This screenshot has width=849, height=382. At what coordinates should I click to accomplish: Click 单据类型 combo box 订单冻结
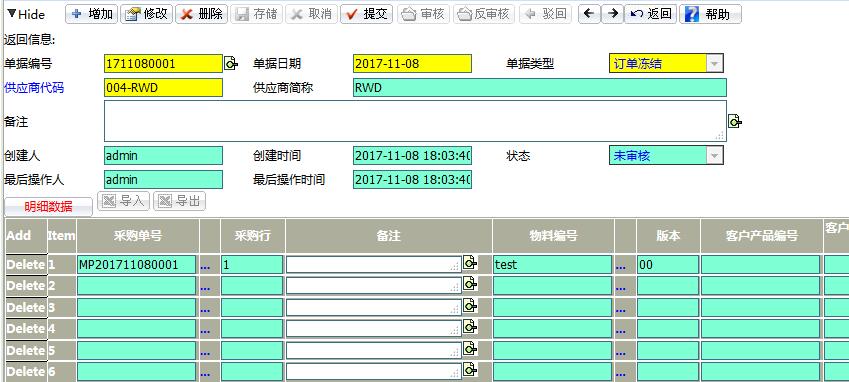pyautogui.click(x=666, y=64)
